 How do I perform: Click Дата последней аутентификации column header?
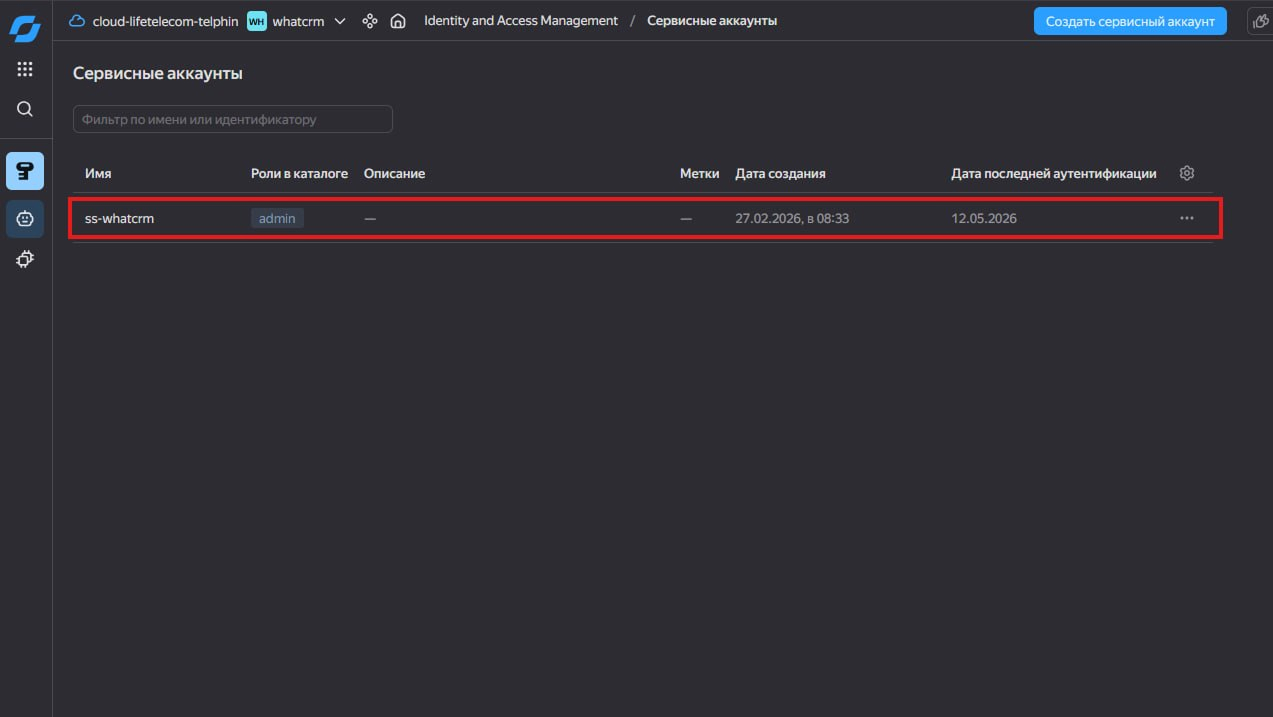1054,173
